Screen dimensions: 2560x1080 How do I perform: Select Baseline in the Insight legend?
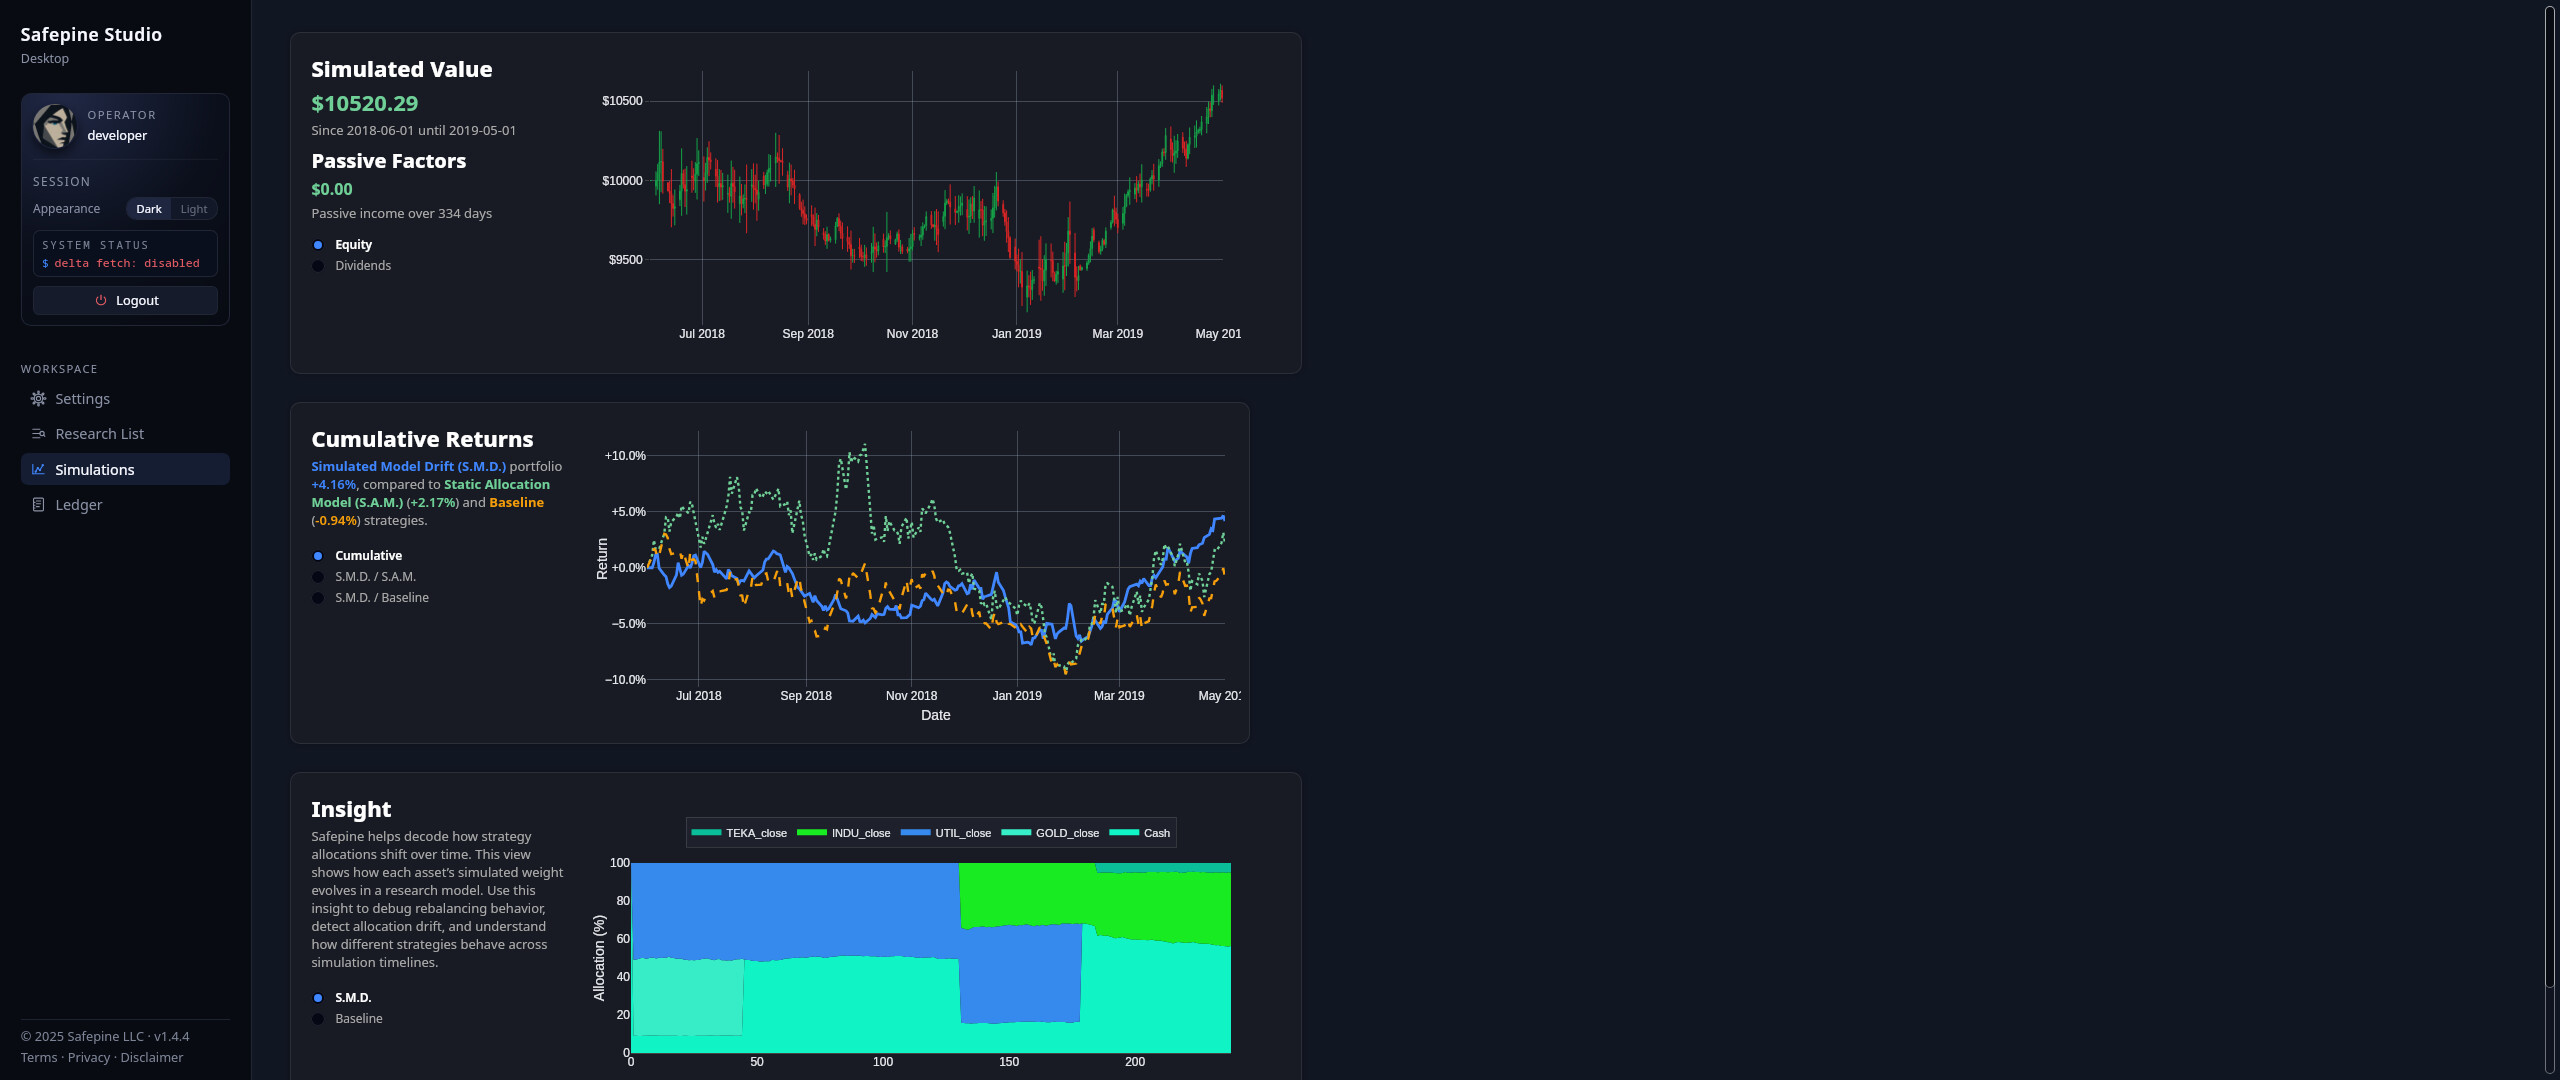pyautogui.click(x=358, y=1018)
